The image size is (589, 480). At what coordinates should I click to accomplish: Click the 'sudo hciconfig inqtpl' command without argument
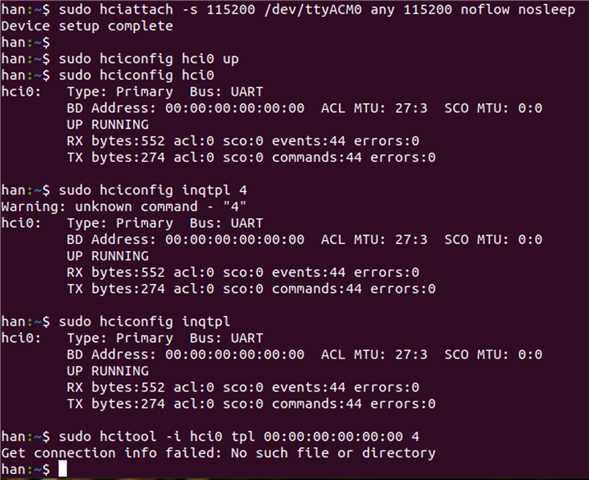click(145, 322)
